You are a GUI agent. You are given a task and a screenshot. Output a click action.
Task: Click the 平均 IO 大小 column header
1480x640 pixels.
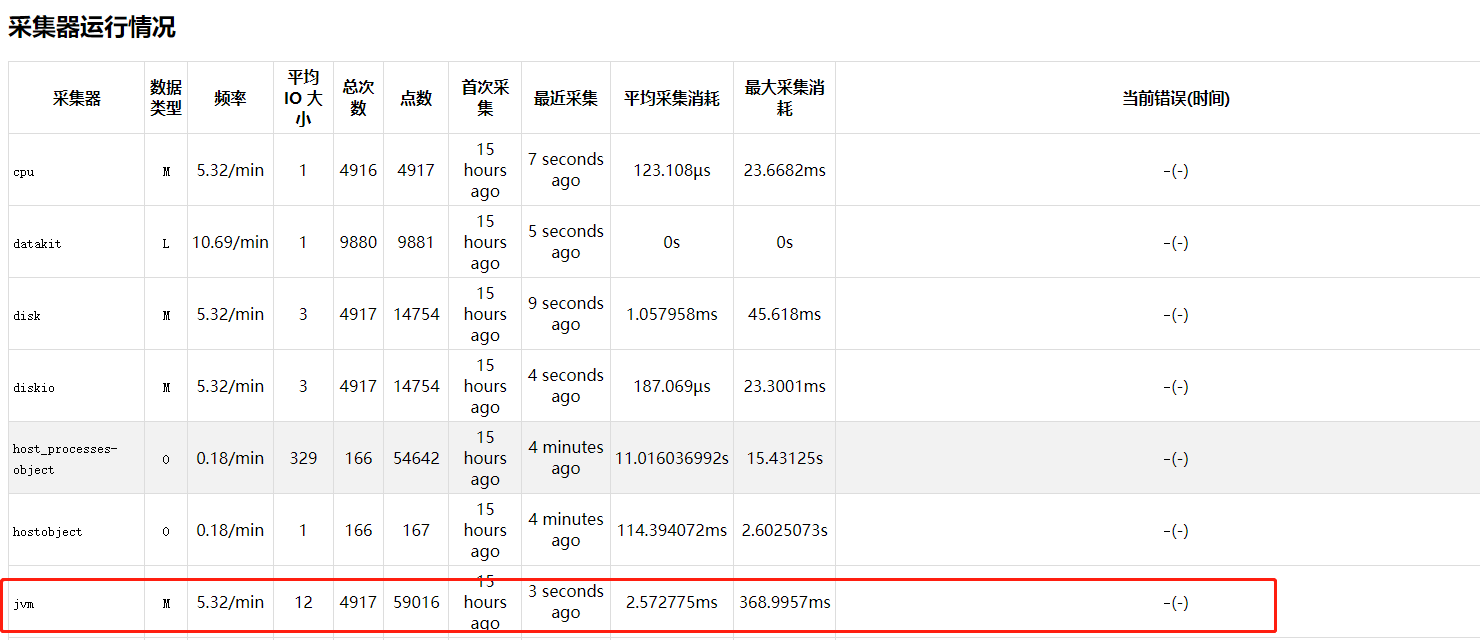click(303, 98)
